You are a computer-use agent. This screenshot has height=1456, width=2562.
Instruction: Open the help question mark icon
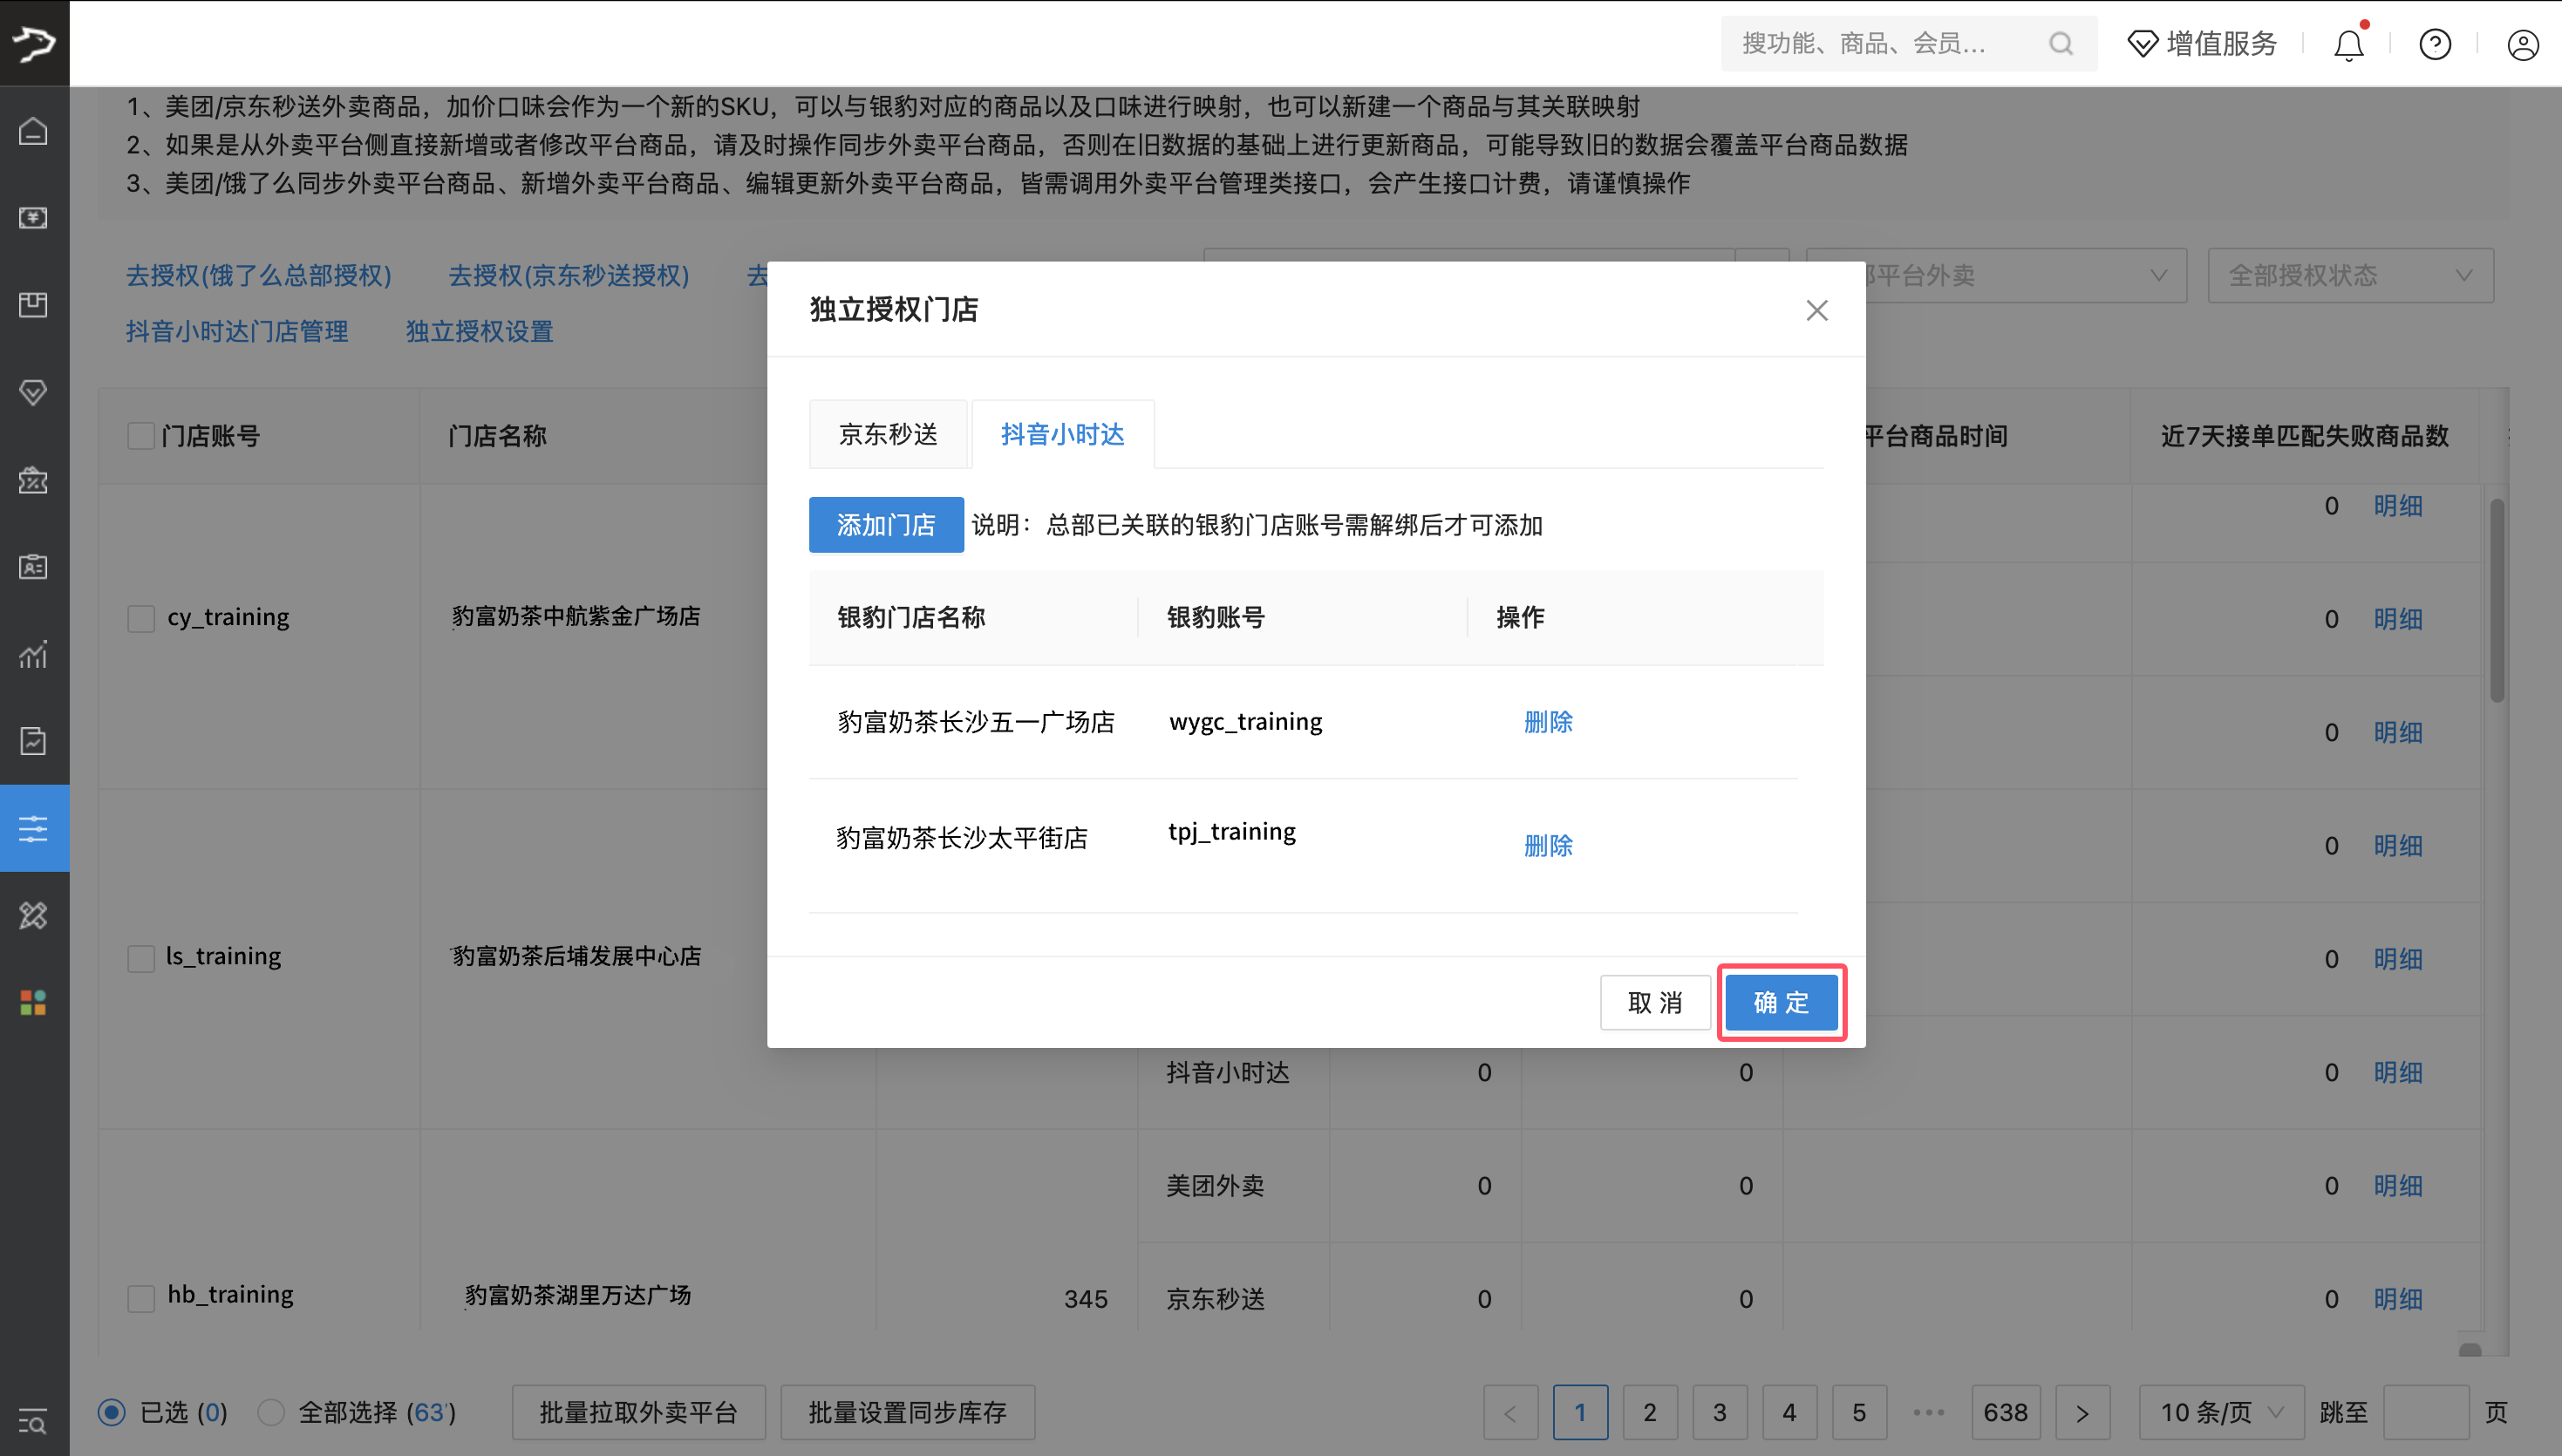(x=2435, y=44)
